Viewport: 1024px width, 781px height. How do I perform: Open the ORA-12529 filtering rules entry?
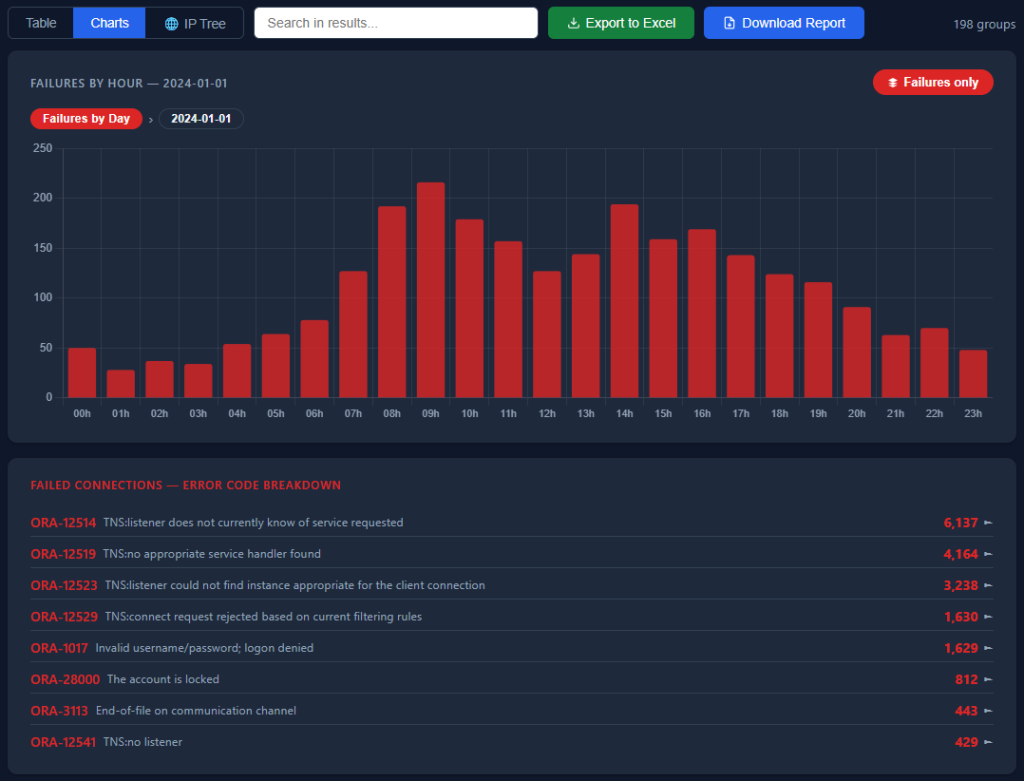click(x=511, y=616)
